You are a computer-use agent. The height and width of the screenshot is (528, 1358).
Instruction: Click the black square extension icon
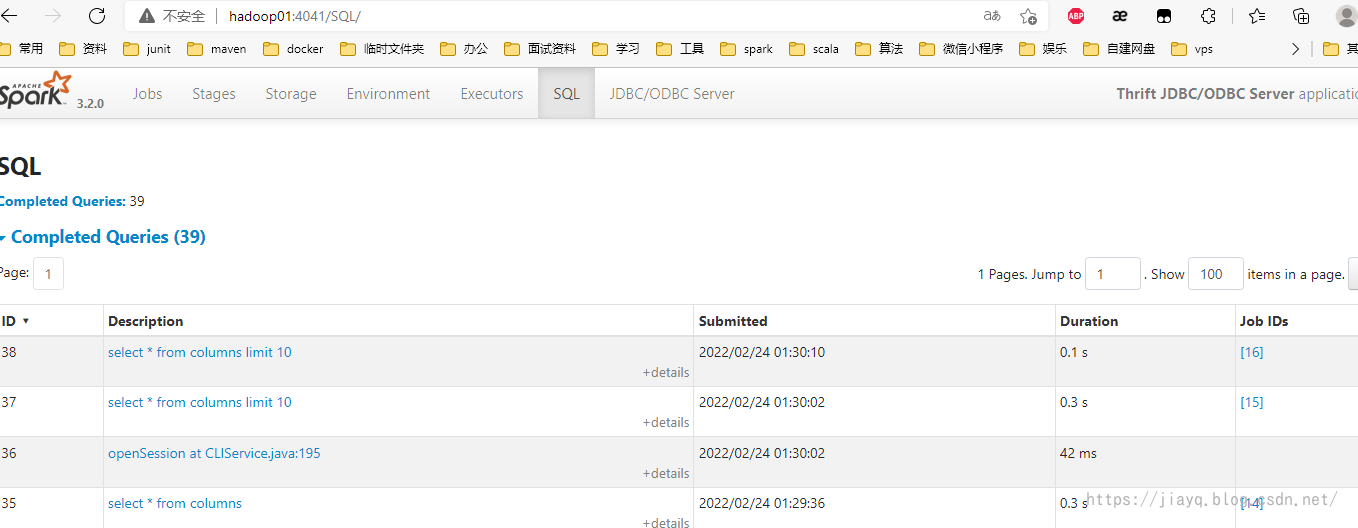[x=1164, y=16]
